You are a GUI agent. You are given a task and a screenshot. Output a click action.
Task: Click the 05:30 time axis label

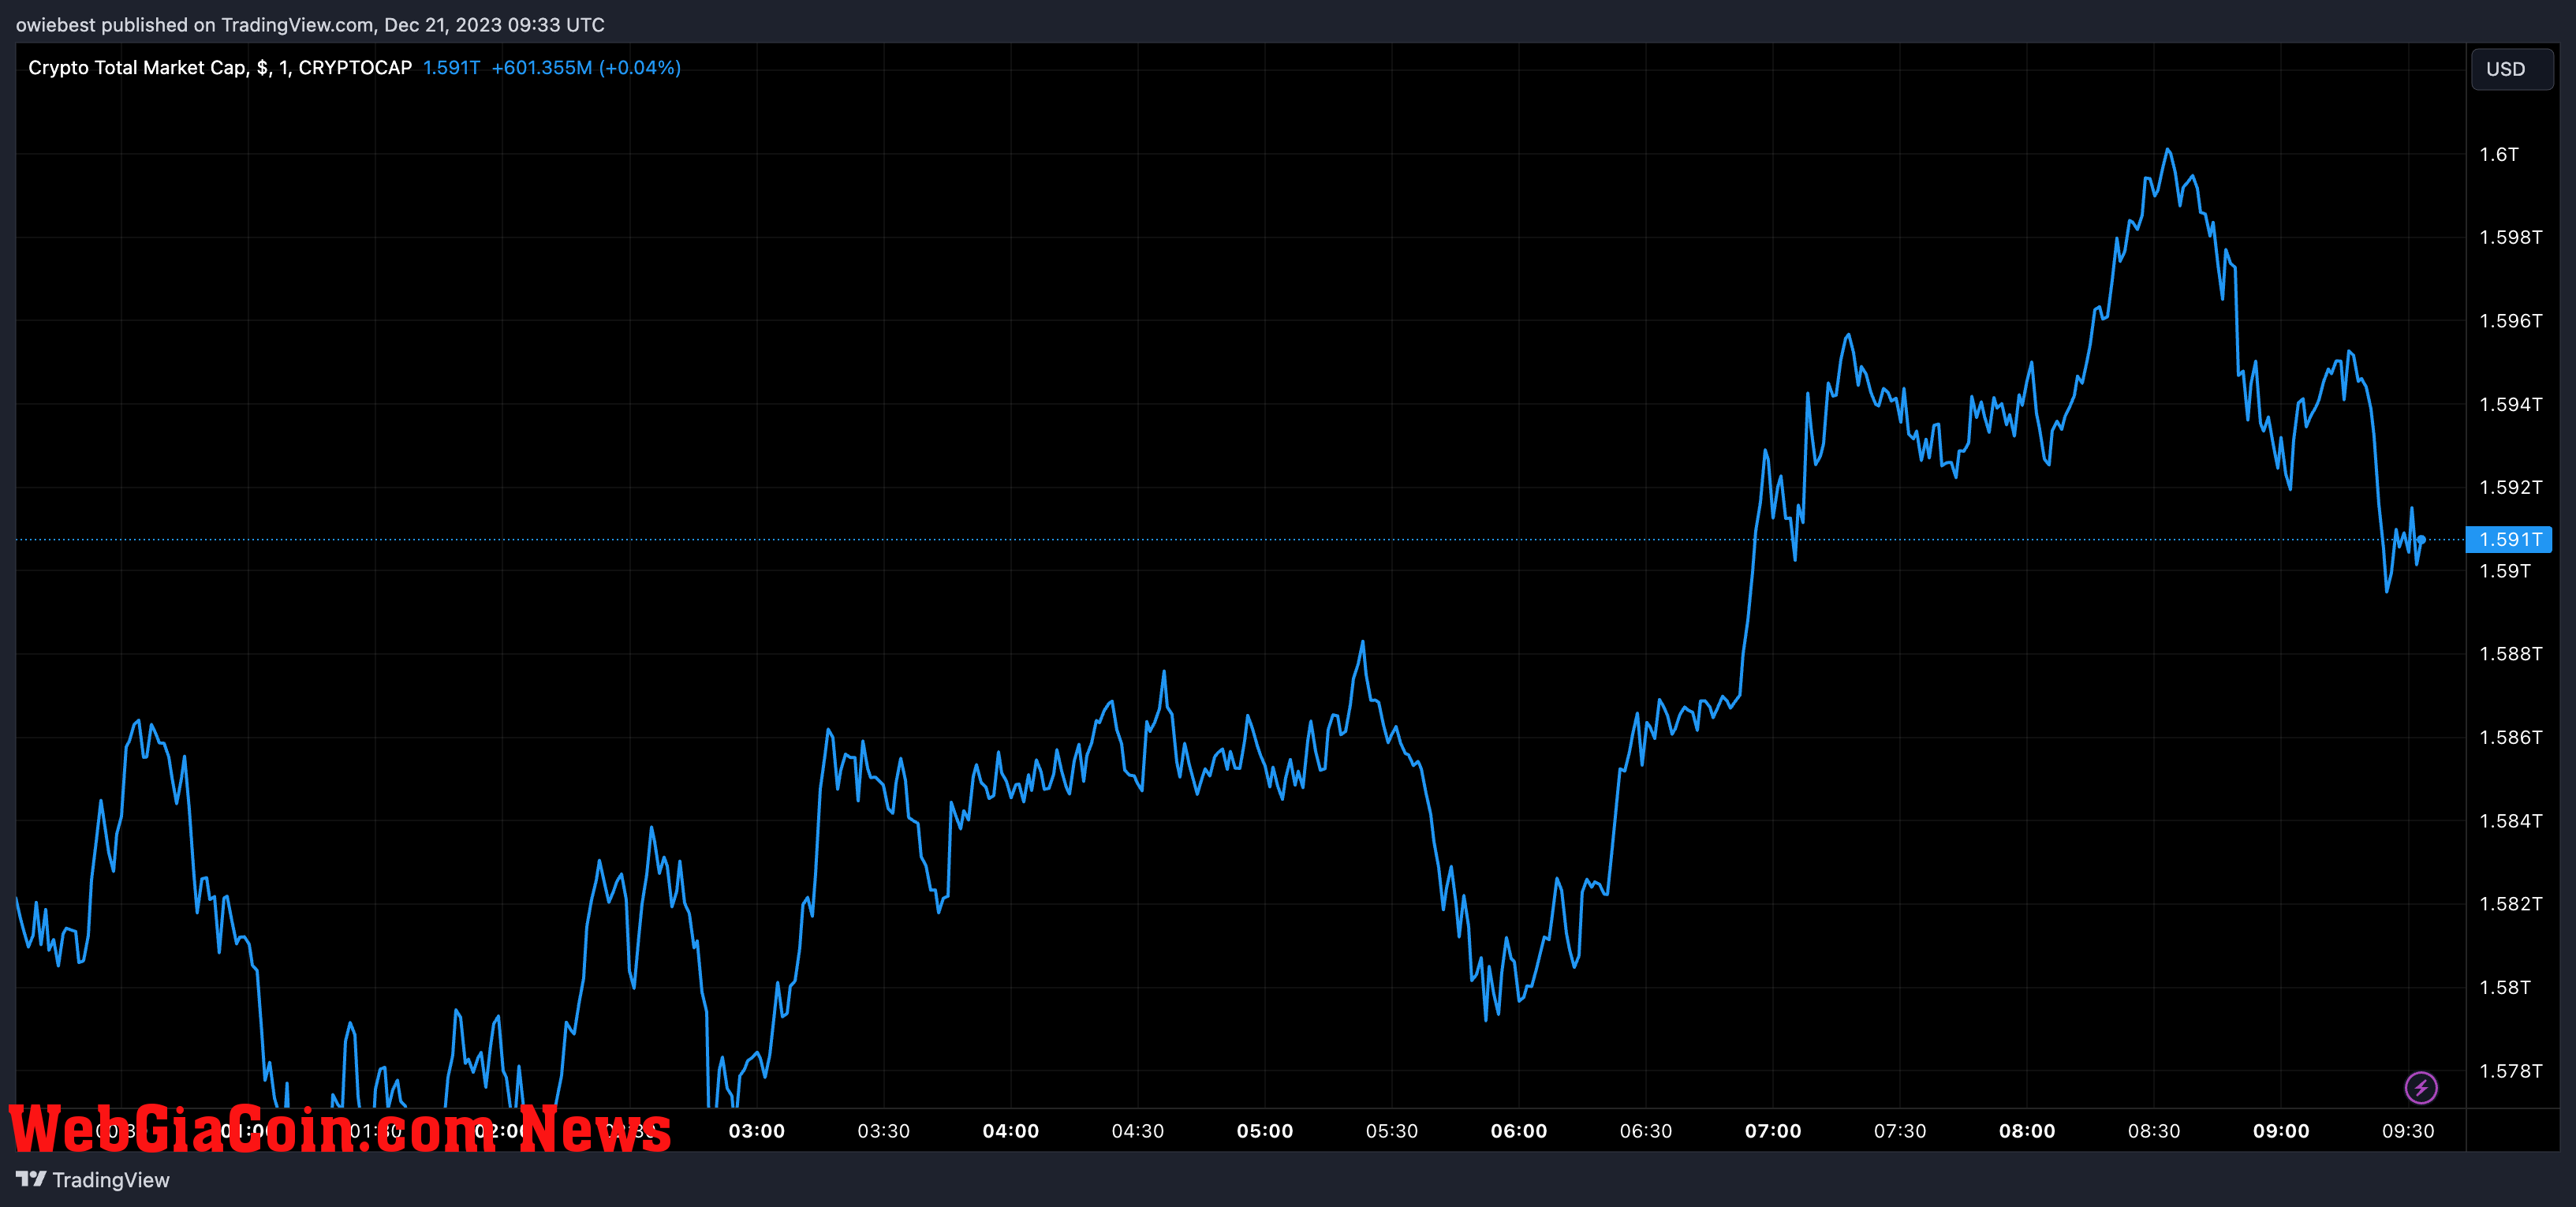[x=1392, y=1131]
